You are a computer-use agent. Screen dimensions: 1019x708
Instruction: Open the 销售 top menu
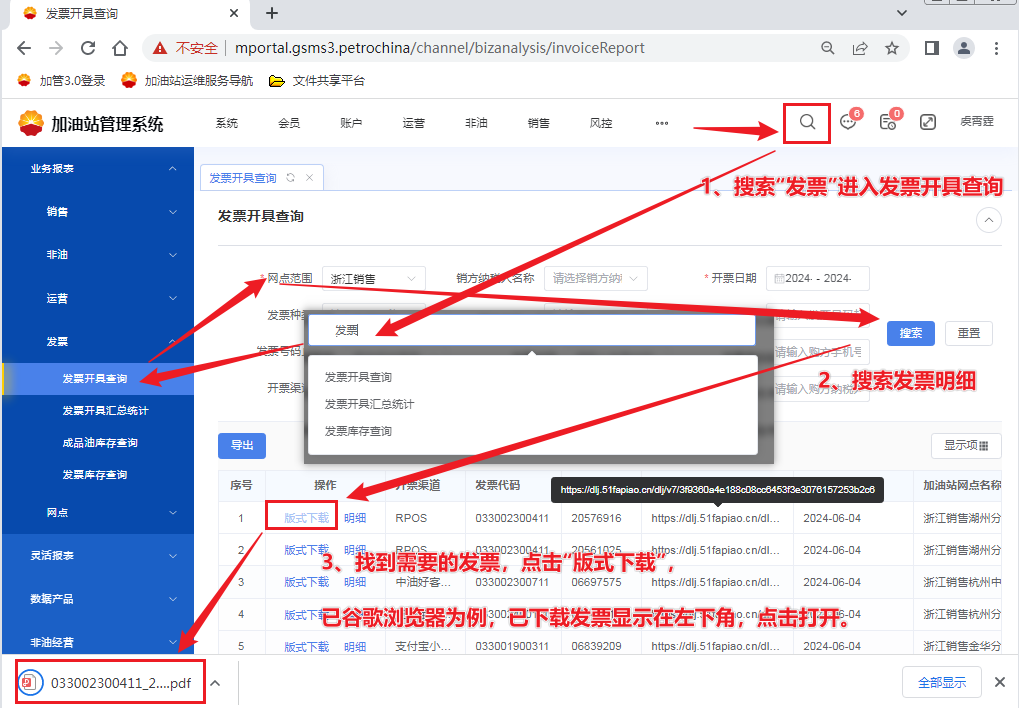(538, 123)
